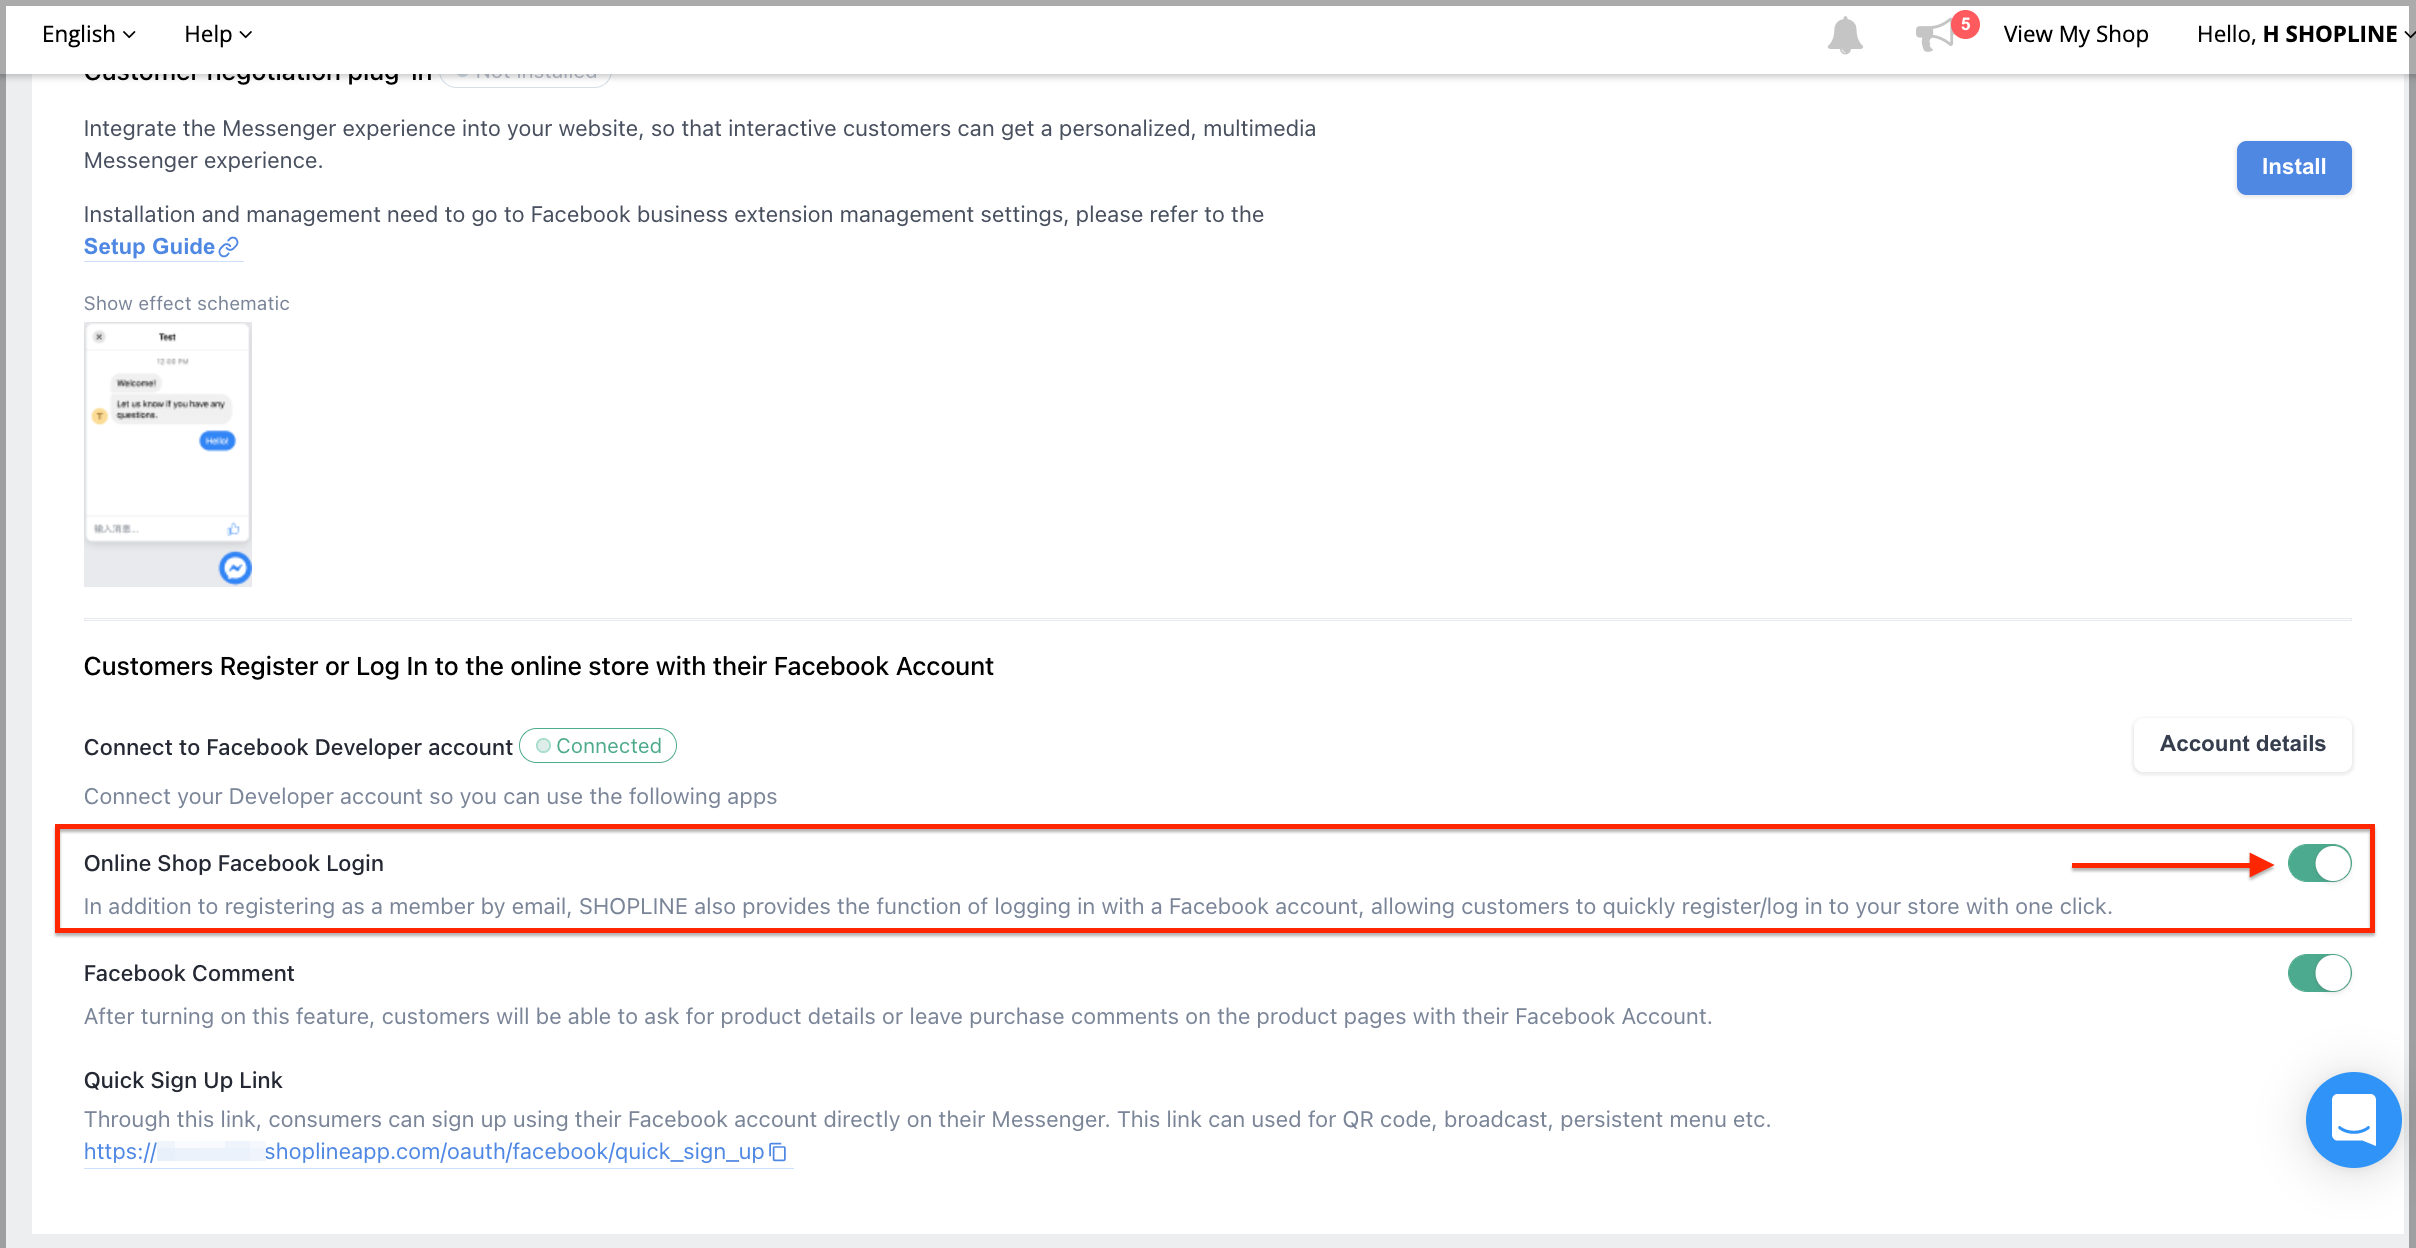Click View My Shop link
This screenshot has width=2416, height=1248.
pos(2076,34)
